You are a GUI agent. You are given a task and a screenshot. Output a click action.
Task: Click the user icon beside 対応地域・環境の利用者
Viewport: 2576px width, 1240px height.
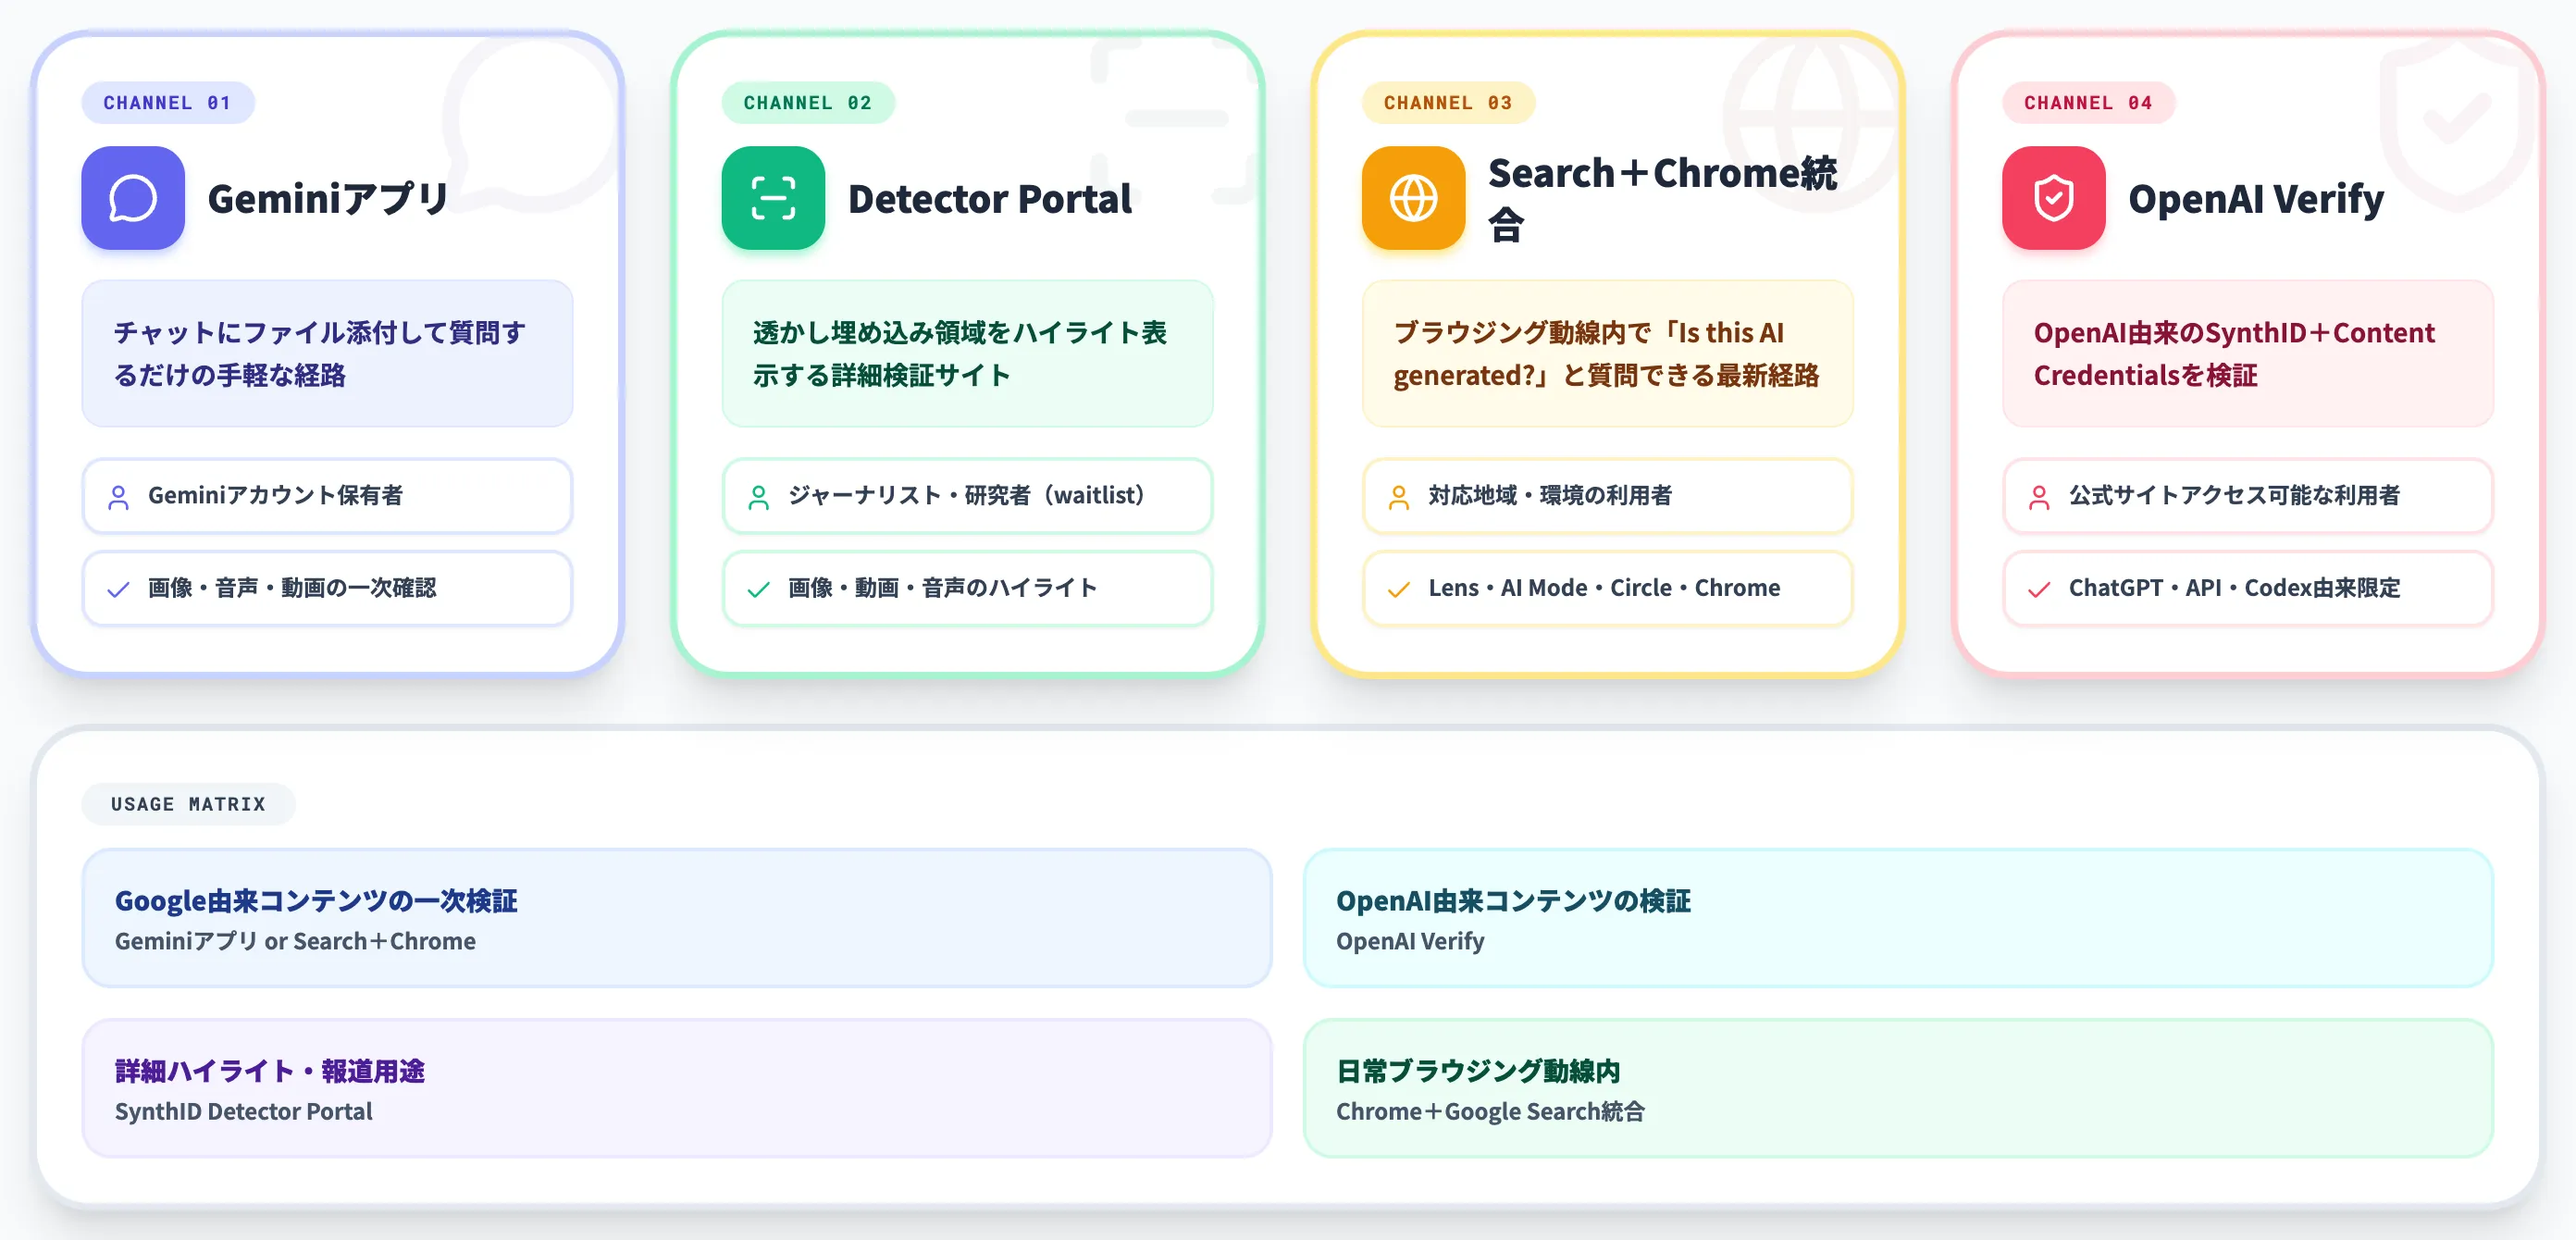pos(1398,497)
